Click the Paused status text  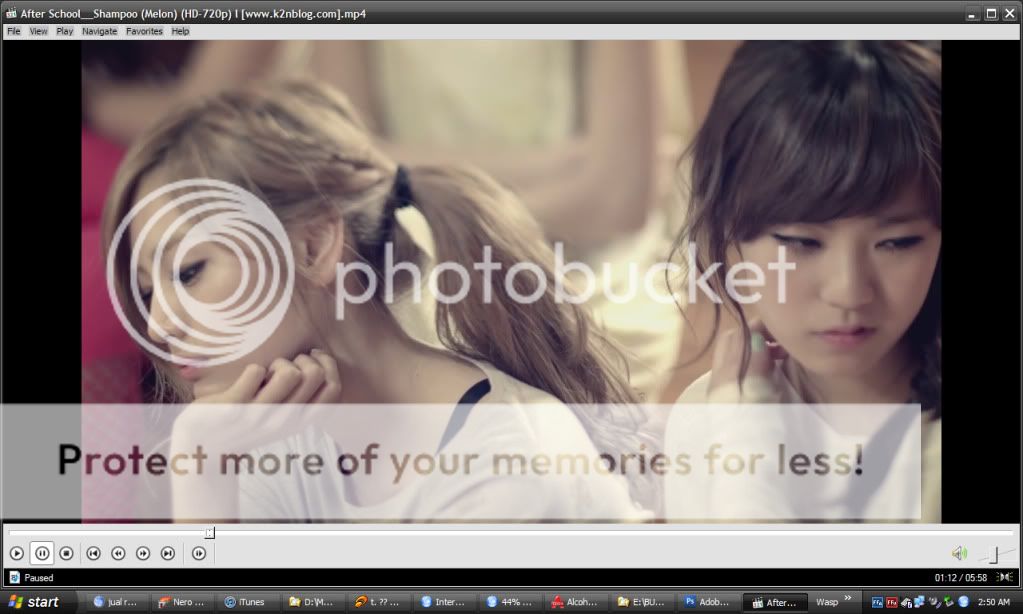click(38, 577)
